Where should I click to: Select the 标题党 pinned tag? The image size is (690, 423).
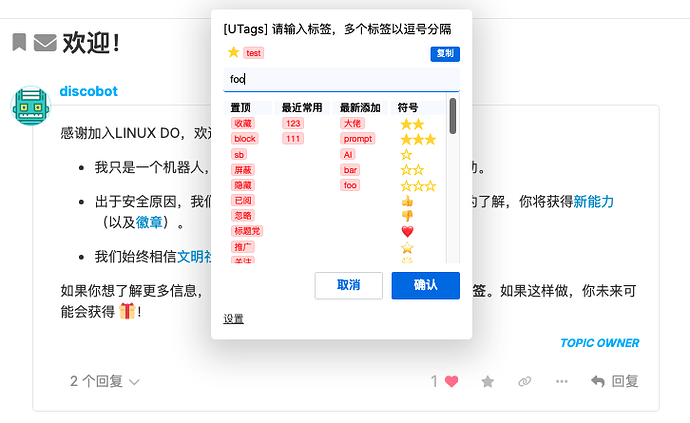tap(247, 231)
